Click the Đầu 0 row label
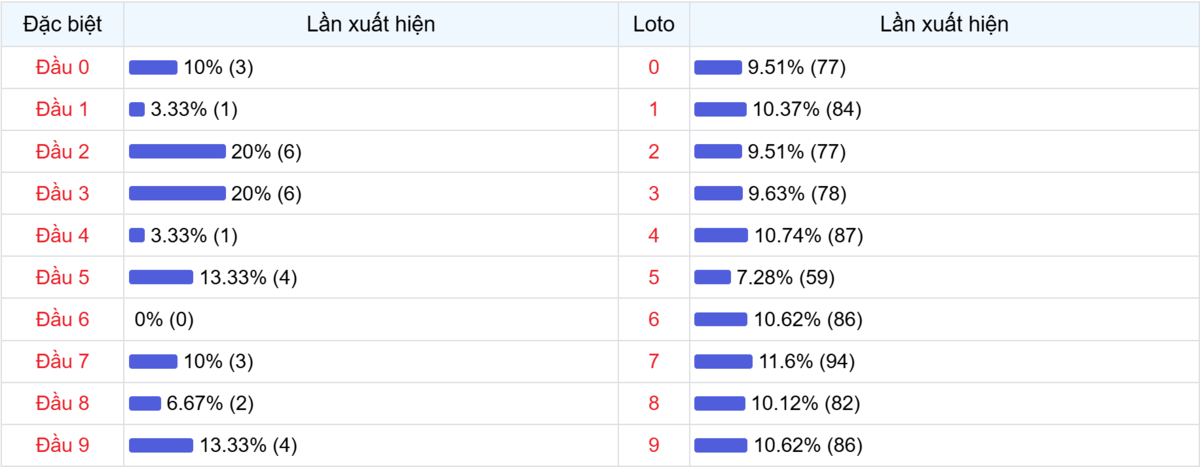This screenshot has height=467, width=1200. (62, 68)
